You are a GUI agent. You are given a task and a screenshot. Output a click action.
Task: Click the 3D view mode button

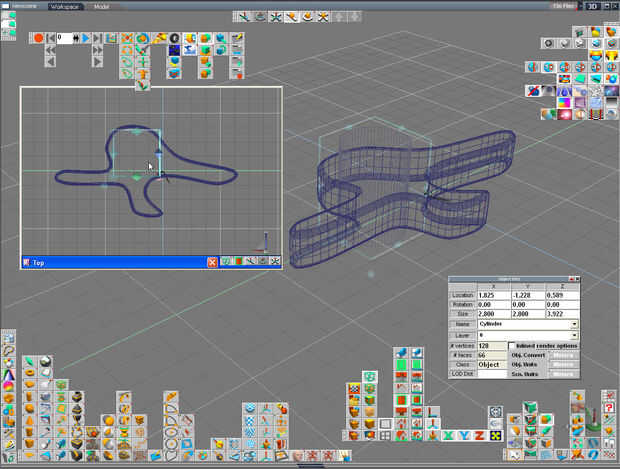pyautogui.click(x=594, y=6)
